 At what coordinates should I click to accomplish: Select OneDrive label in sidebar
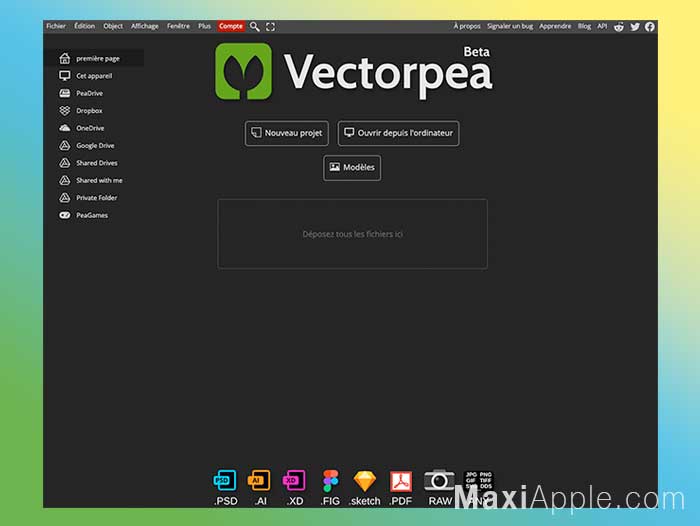(90, 128)
